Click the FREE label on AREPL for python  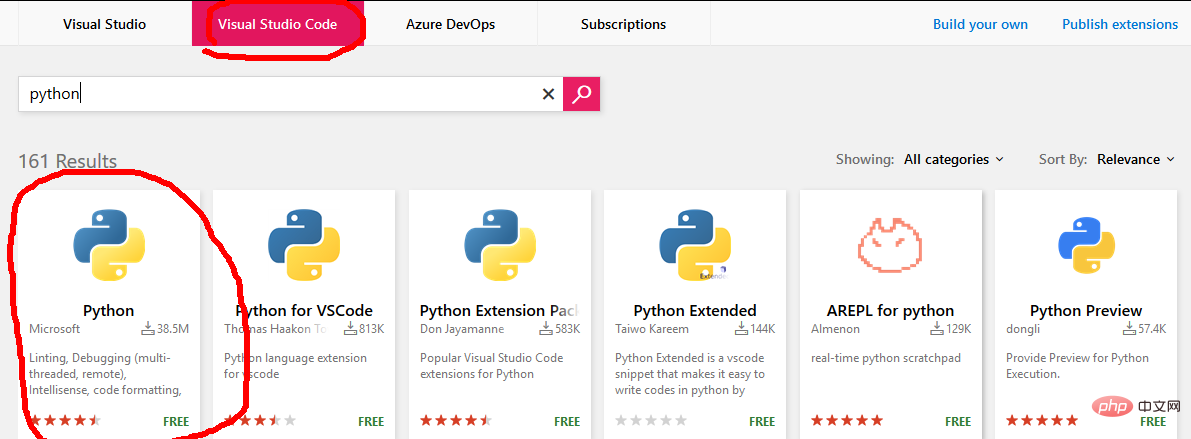pyautogui.click(x=959, y=422)
